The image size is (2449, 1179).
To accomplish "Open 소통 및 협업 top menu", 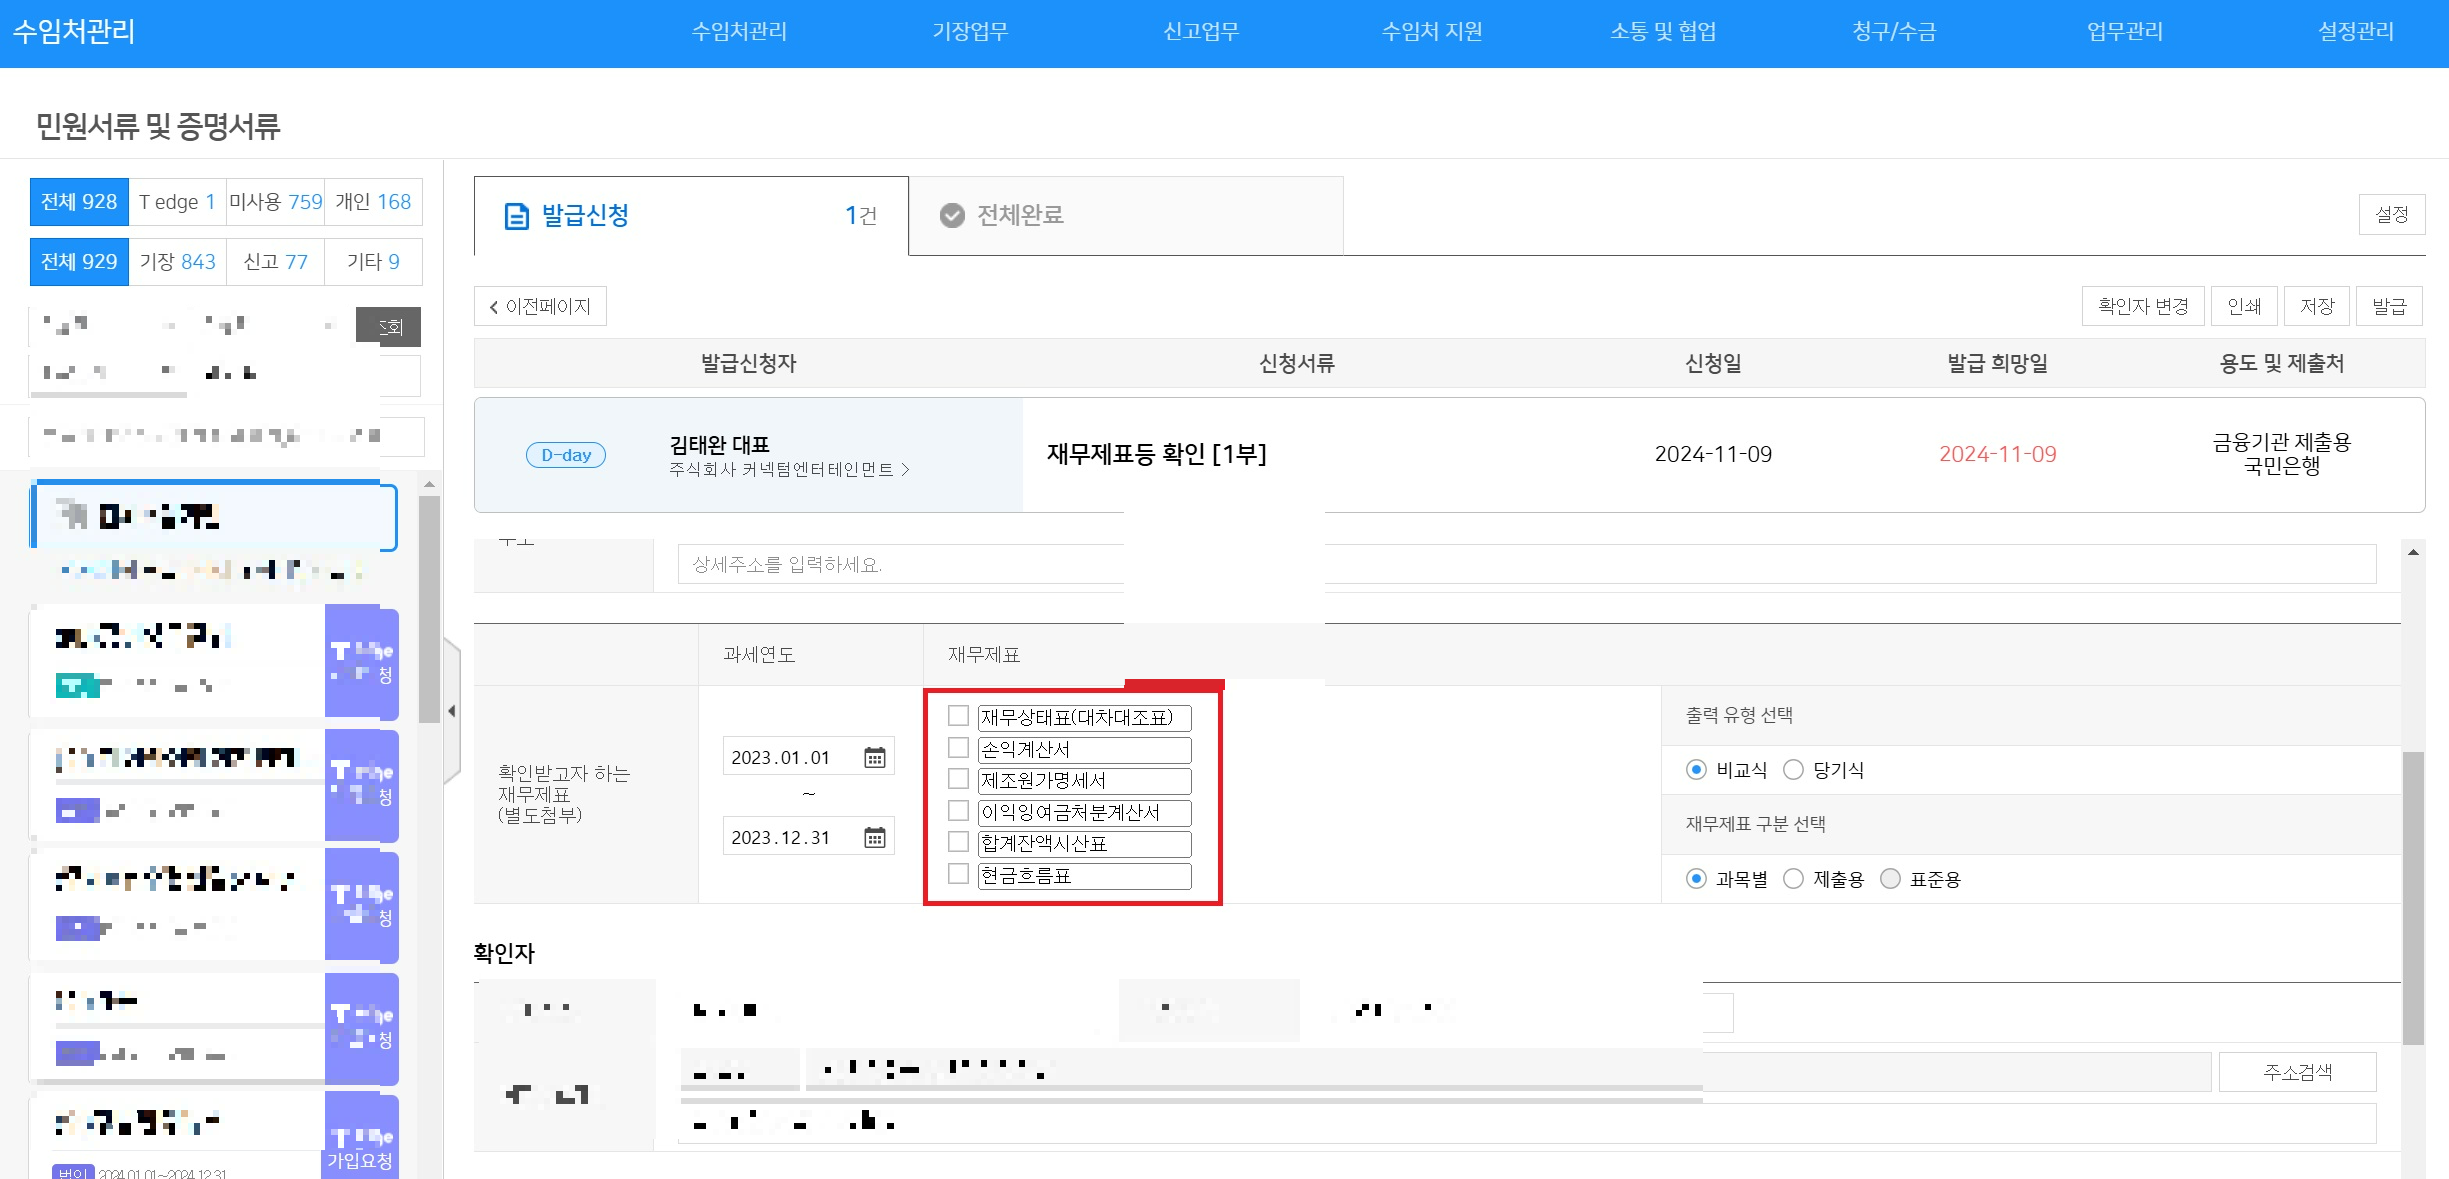I will click(x=1663, y=32).
